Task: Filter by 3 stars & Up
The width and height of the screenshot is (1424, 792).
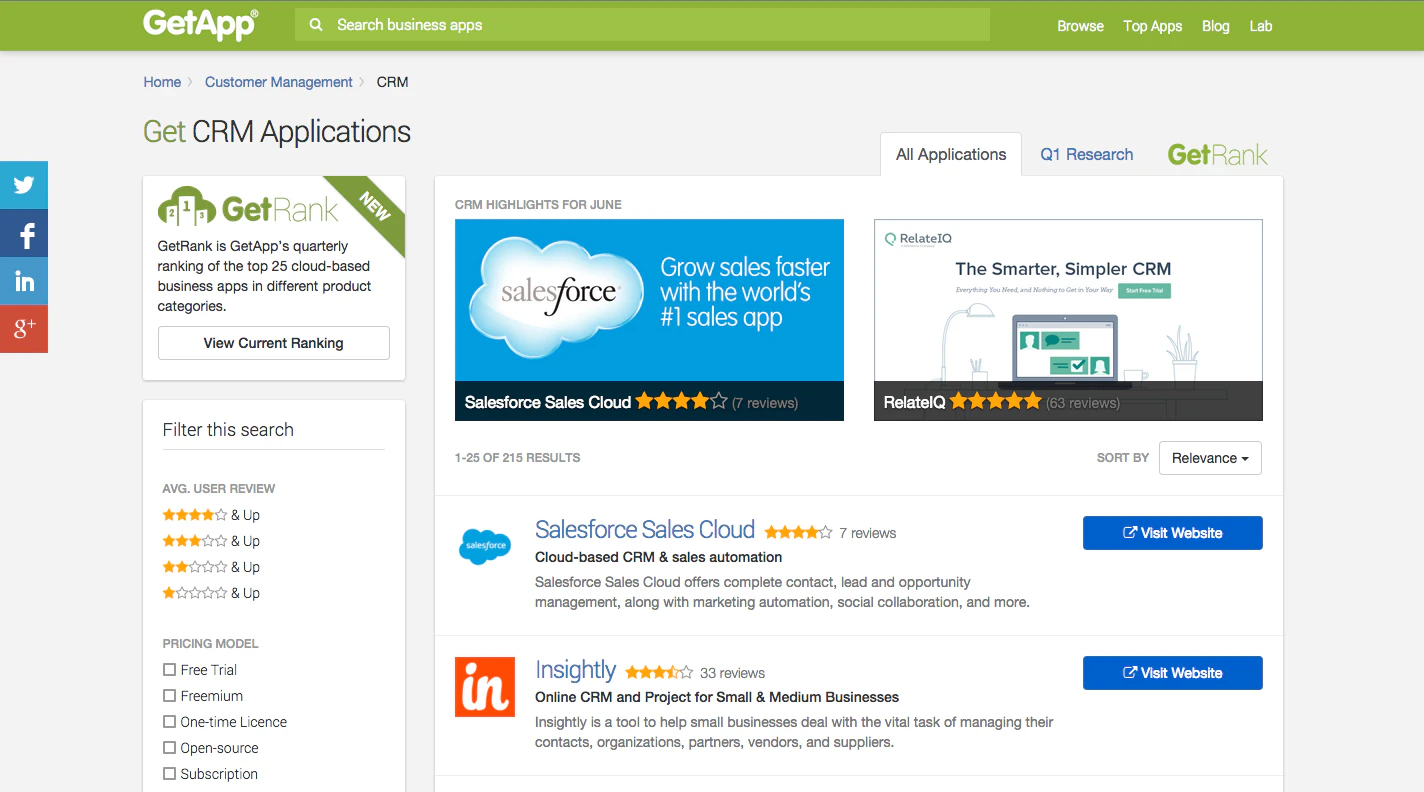Action: pos(211,541)
